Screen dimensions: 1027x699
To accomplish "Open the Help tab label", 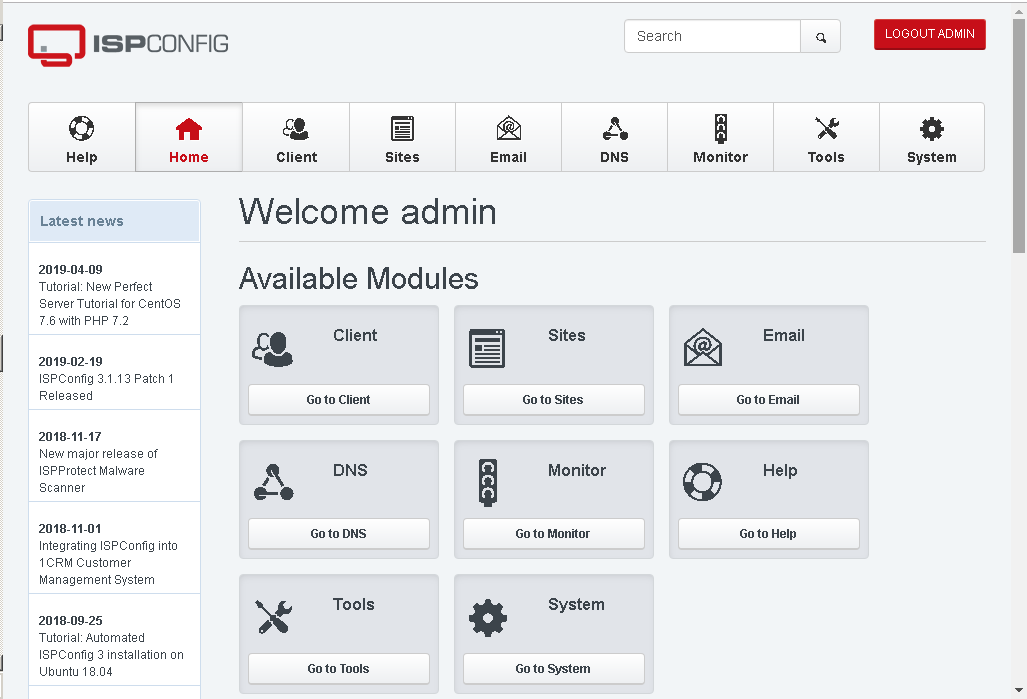I will click(x=82, y=157).
